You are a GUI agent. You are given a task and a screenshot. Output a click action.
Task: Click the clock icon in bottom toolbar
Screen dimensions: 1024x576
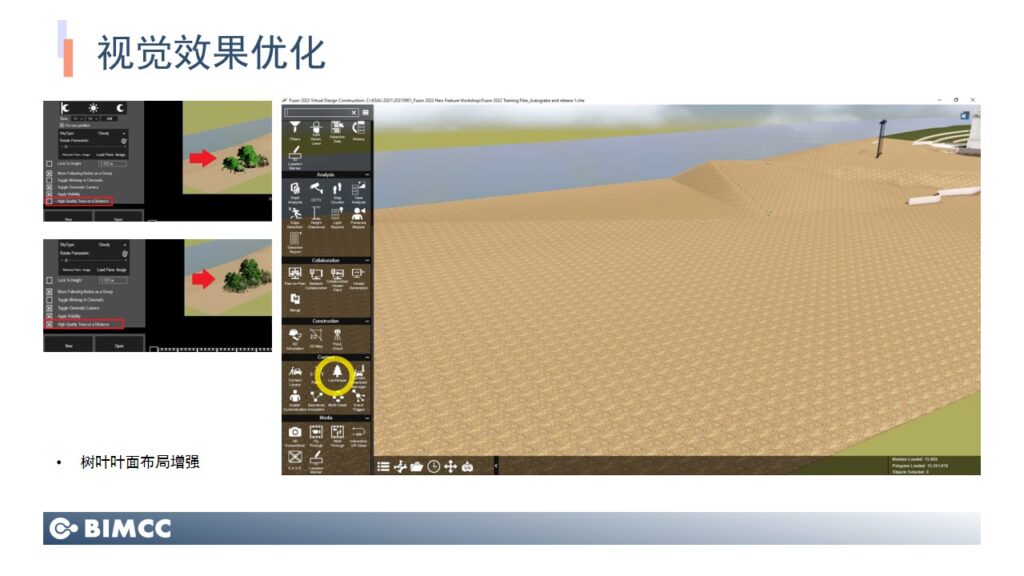click(x=434, y=466)
